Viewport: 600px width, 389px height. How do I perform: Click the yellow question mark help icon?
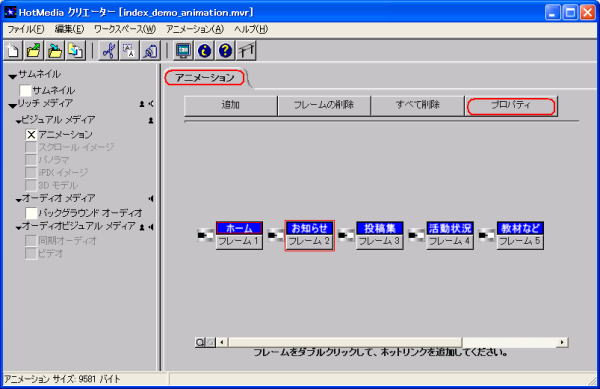tap(225, 50)
